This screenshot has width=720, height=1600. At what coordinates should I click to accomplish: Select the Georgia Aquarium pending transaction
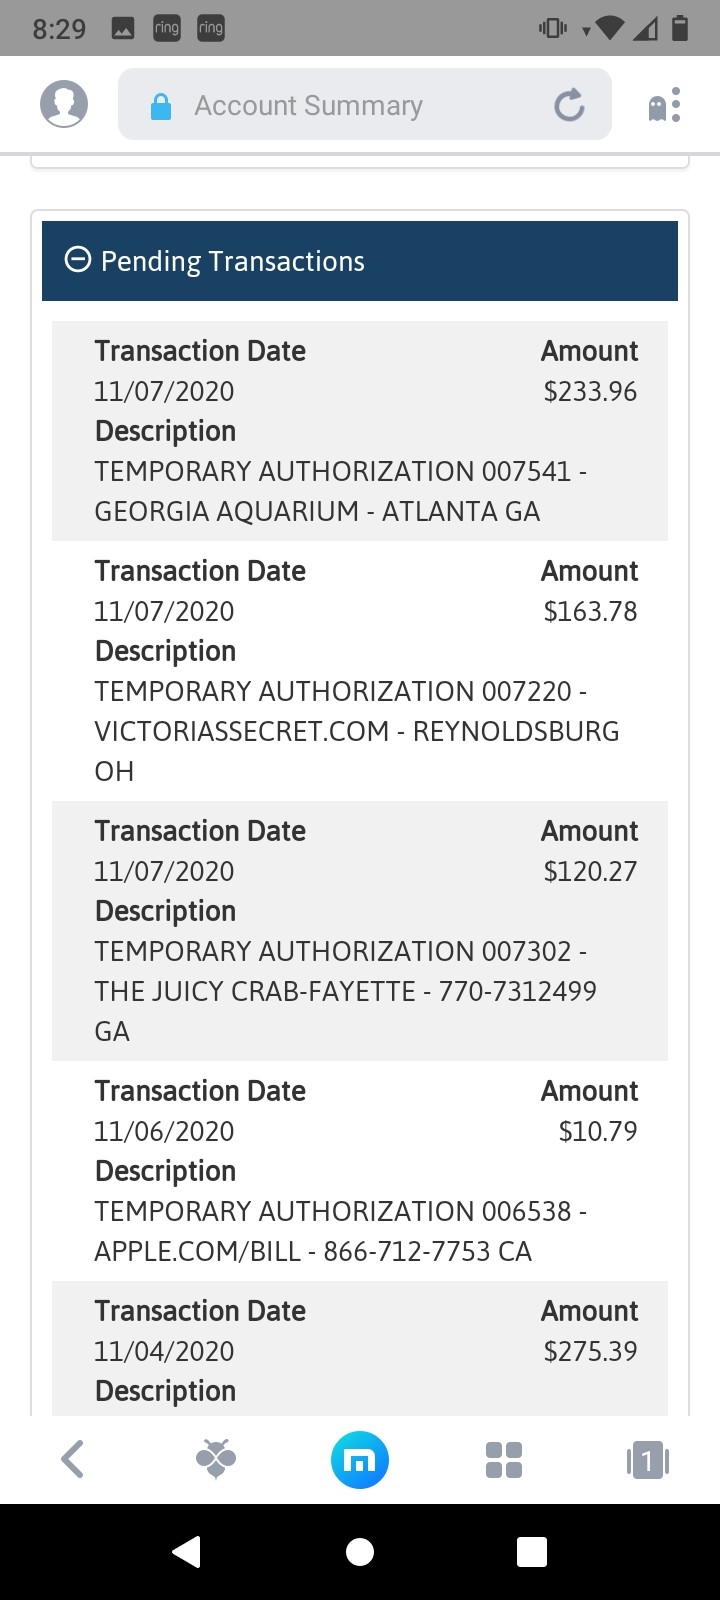pyautogui.click(x=359, y=430)
